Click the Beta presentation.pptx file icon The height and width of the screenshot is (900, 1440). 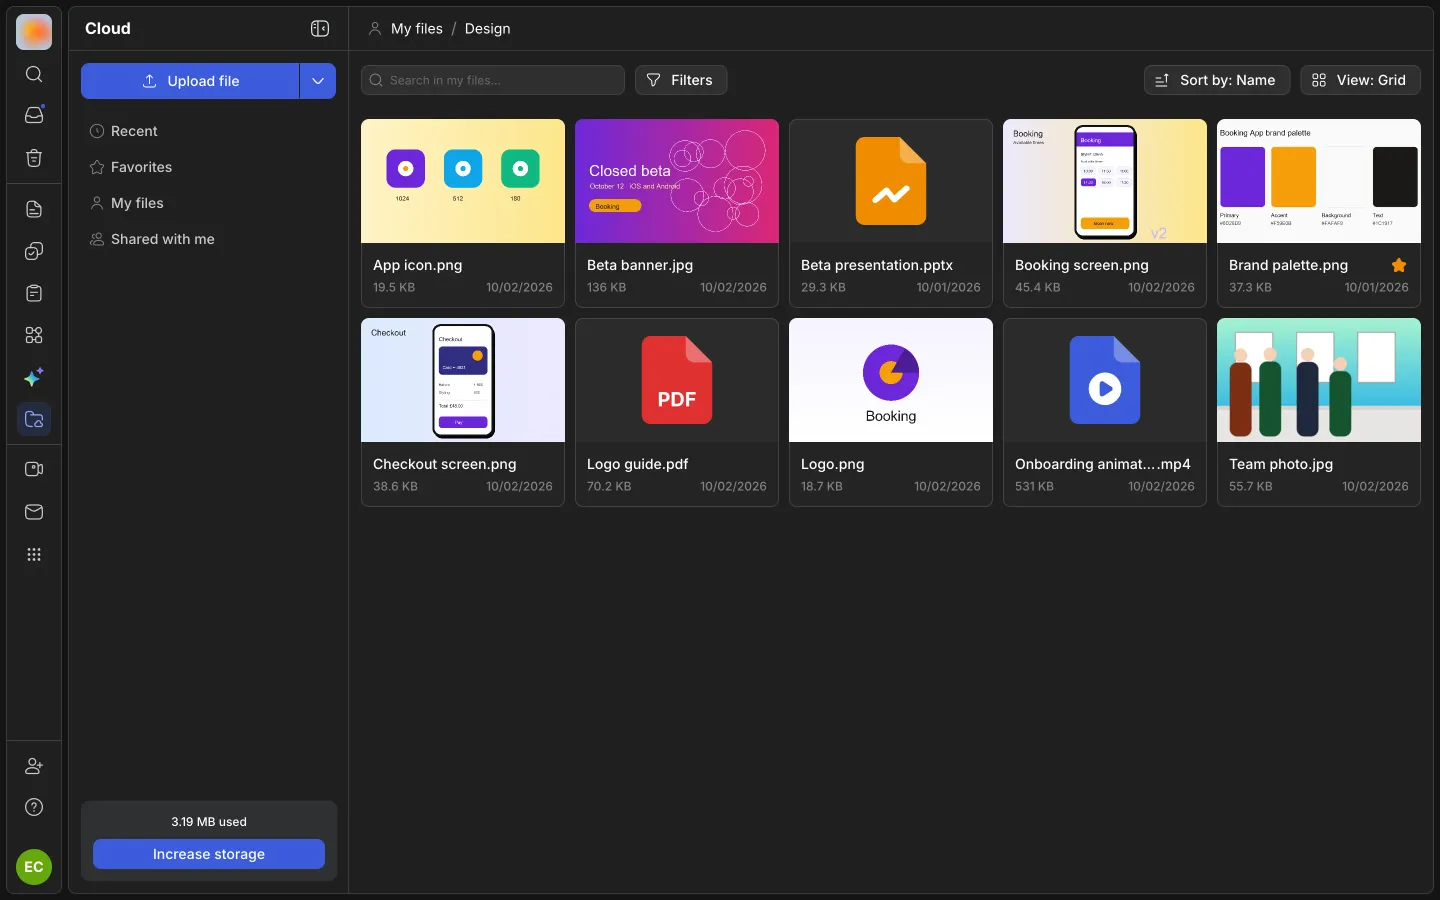pos(891,181)
